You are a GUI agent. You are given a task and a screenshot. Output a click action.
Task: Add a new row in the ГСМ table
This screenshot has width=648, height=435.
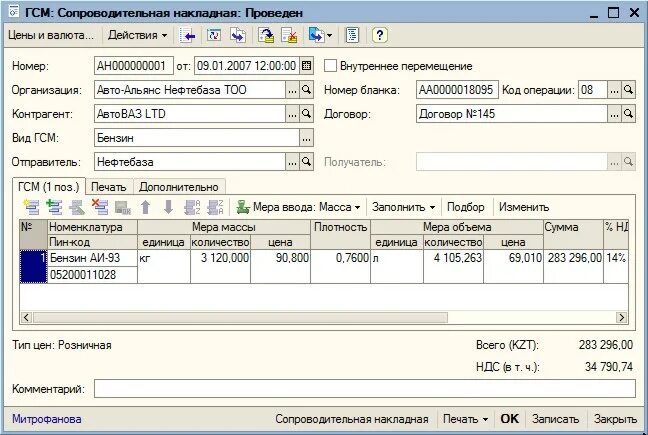click(x=31, y=207)
